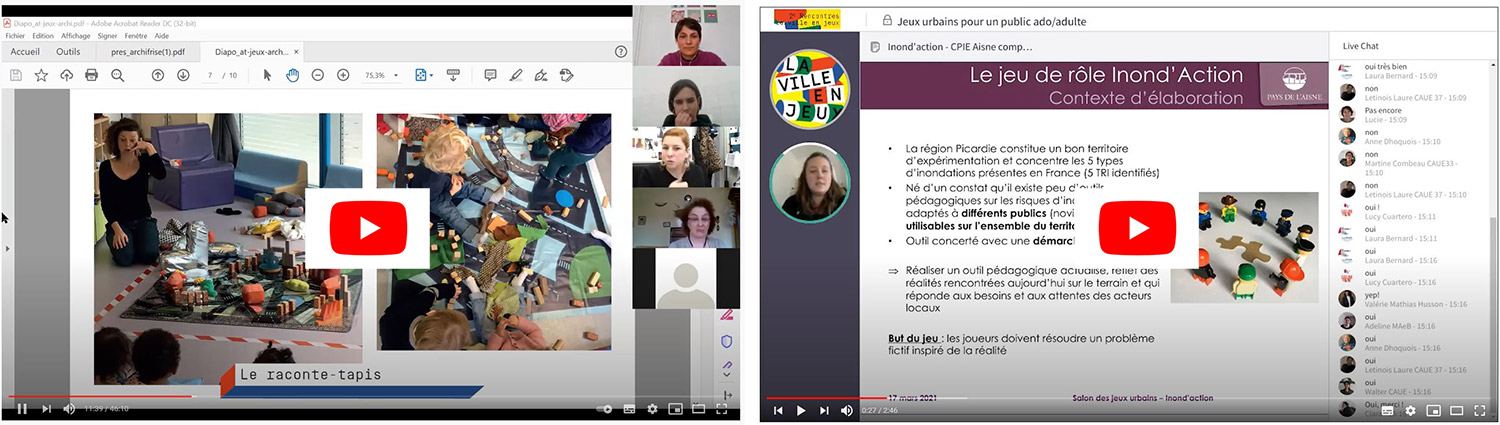Switch left player to theater mode

tap(699, 409)
